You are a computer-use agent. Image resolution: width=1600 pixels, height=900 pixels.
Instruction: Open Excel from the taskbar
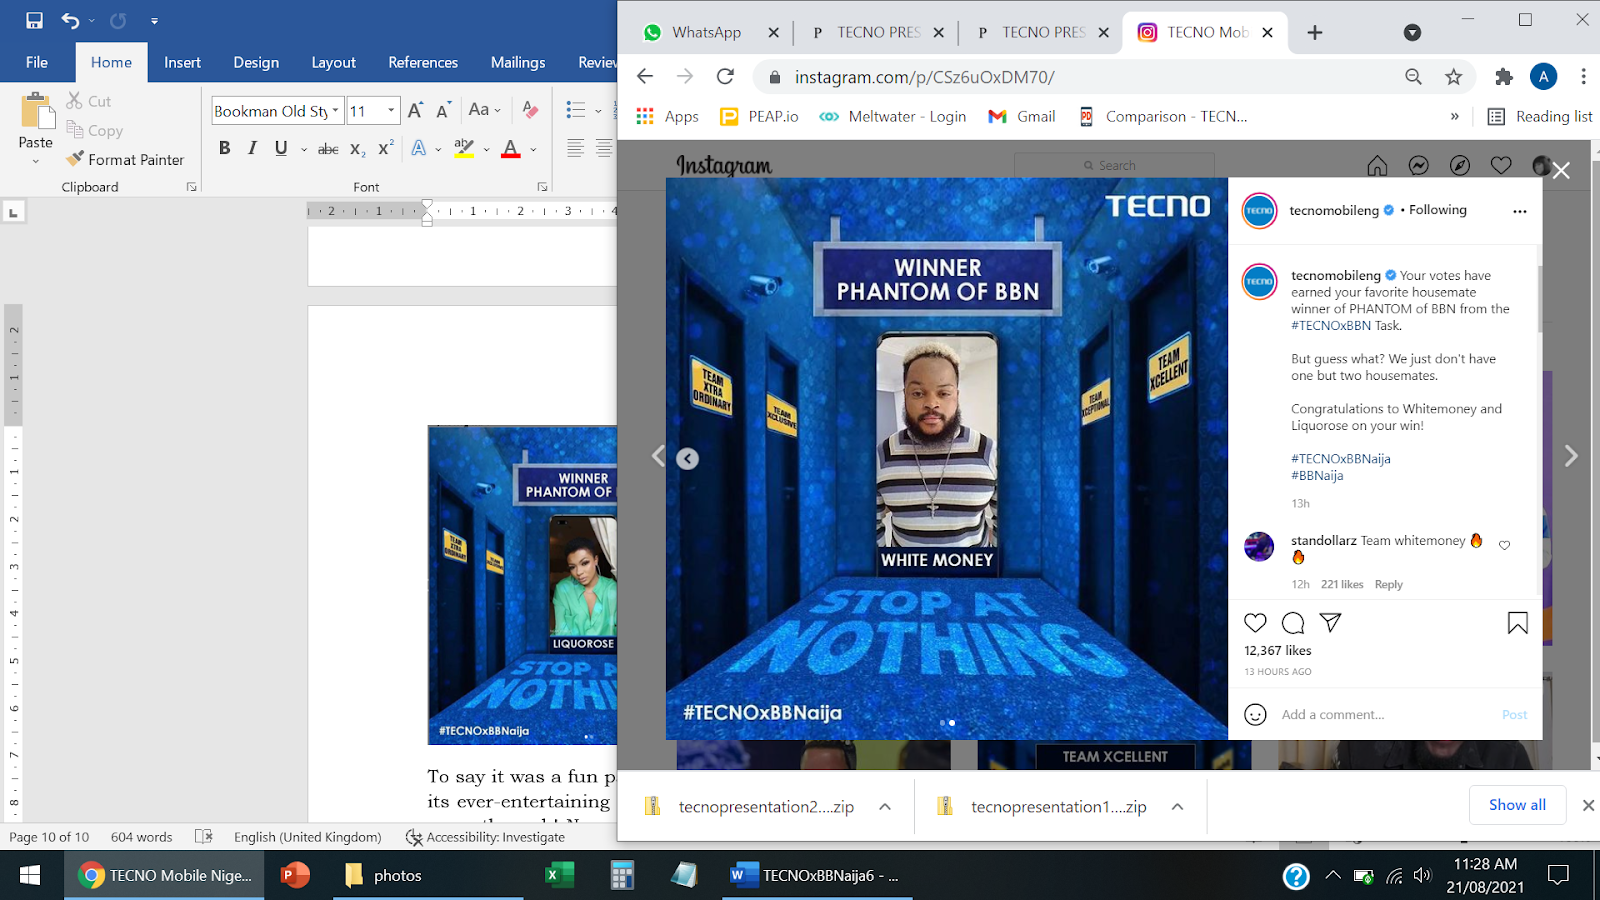click(x=559, y=875)
